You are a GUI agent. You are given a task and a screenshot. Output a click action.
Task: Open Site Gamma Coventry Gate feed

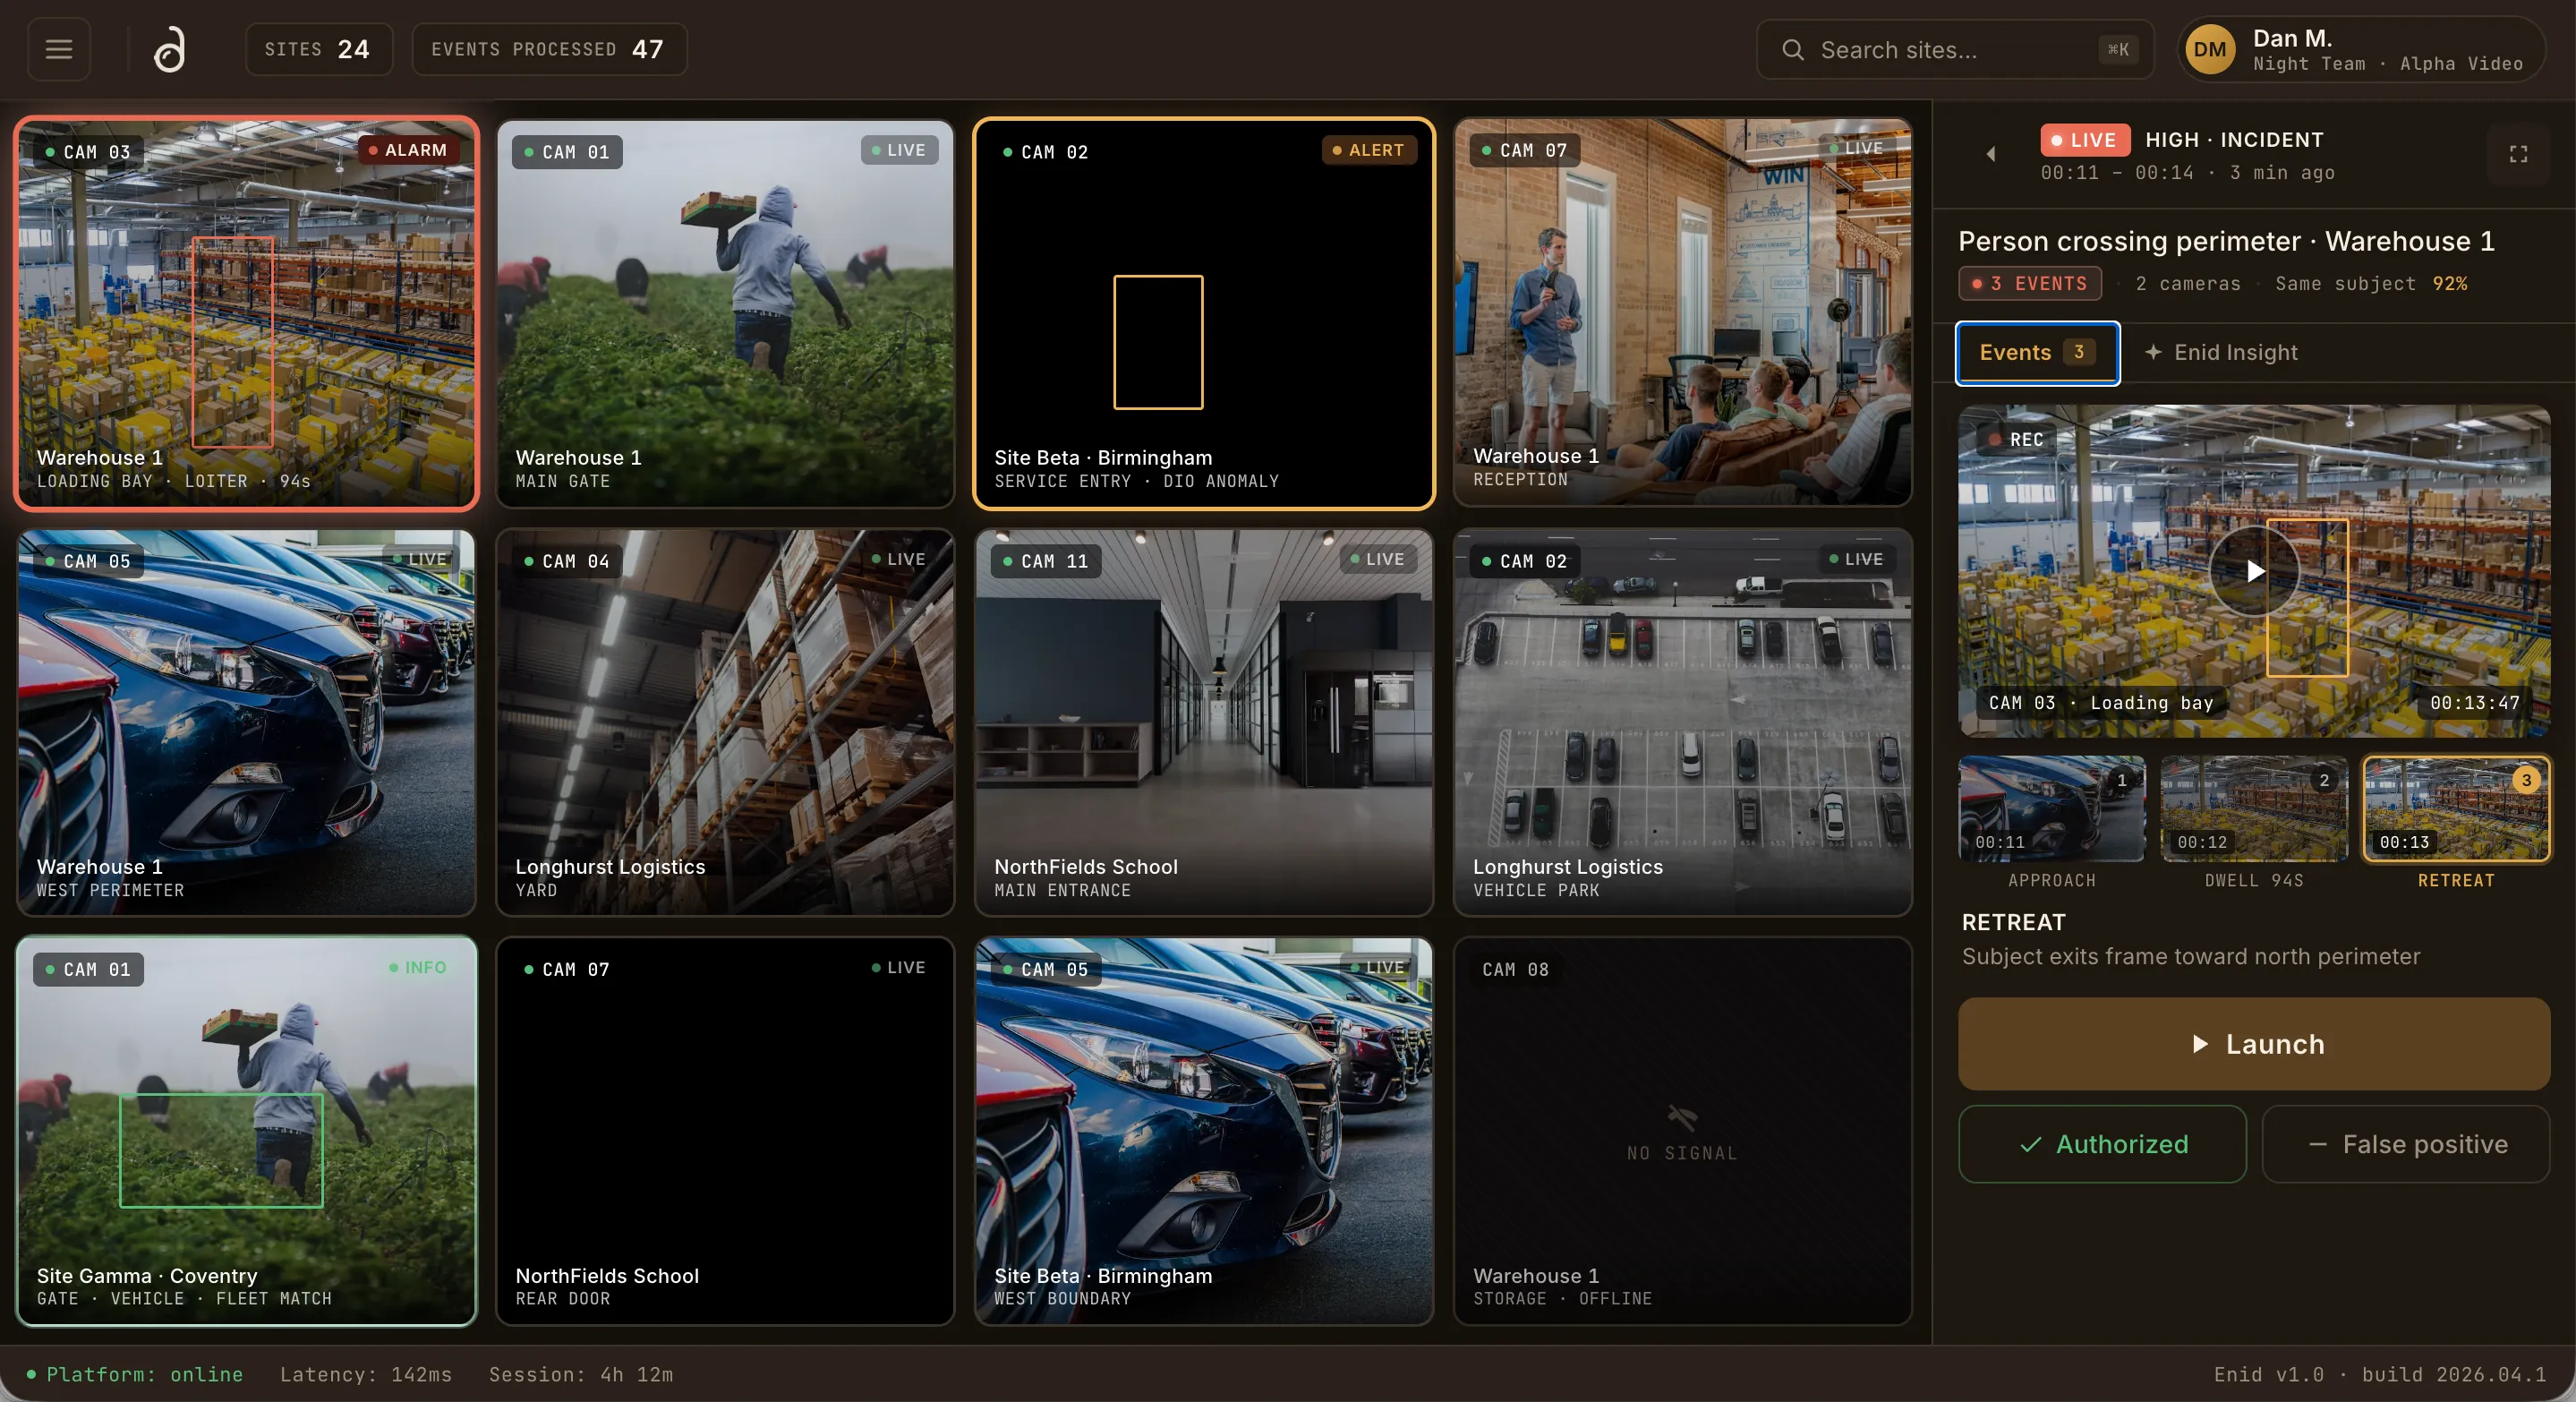pos(246,1131)
